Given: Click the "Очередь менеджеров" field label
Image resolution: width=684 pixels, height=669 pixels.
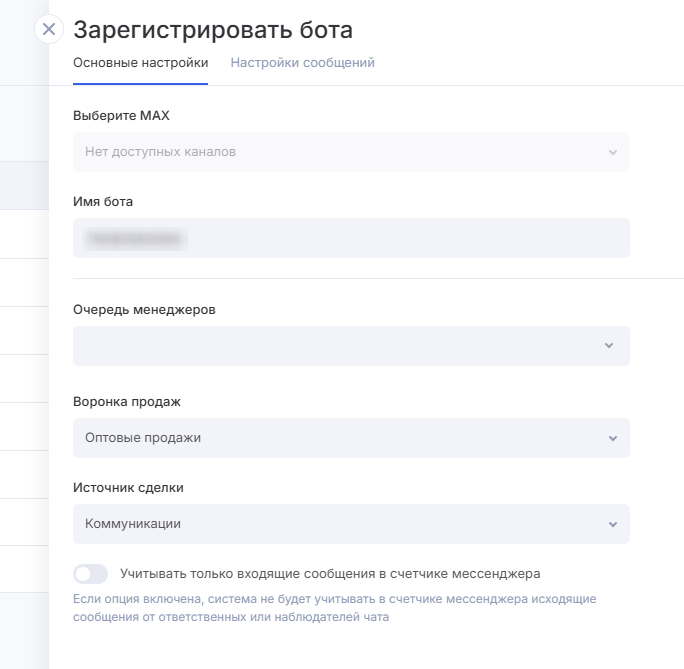Looking at the screenshot, I should click(144, 309).
